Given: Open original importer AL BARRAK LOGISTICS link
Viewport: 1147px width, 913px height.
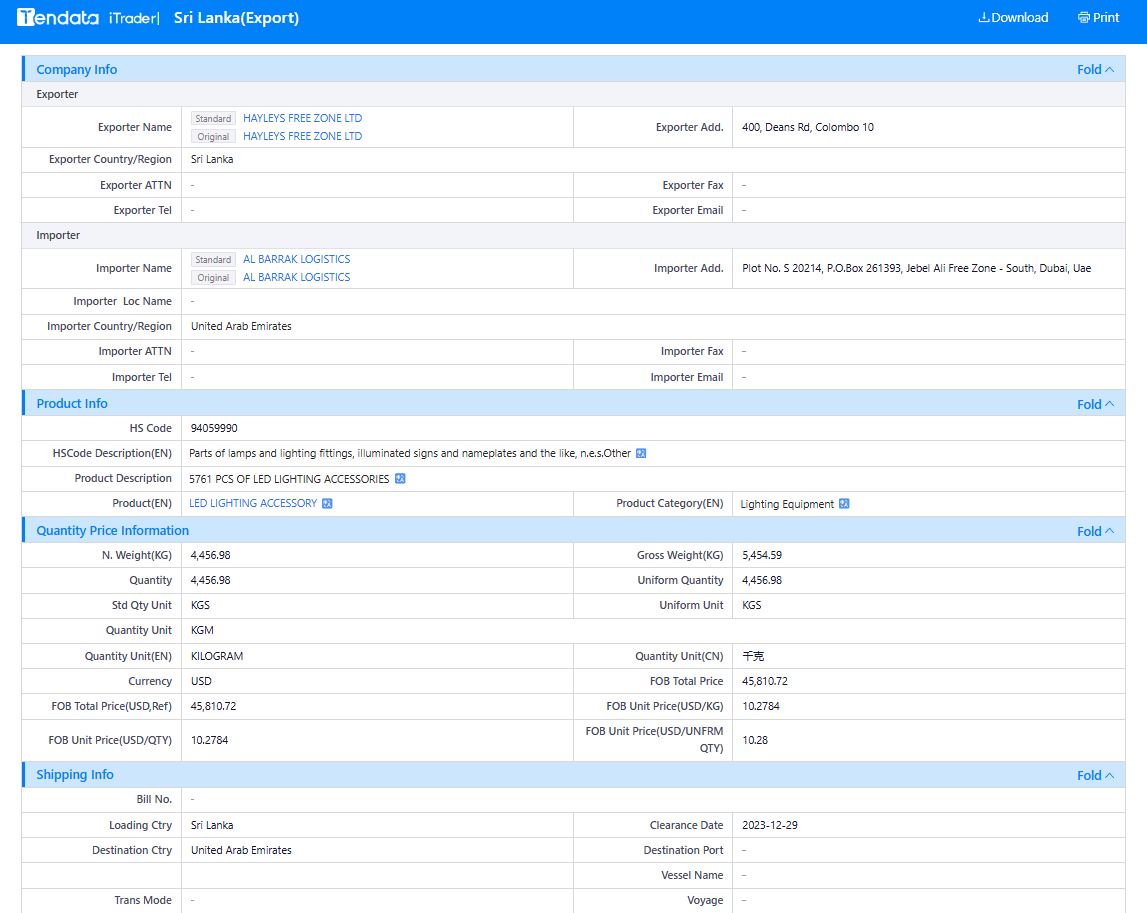Looking at the screenshot, I should [x=296, y=277].
